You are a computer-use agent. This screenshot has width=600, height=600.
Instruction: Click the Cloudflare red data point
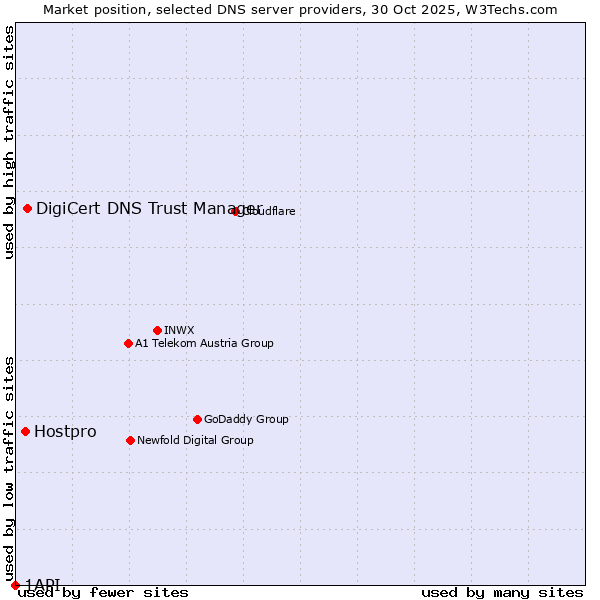coord(236,211)
